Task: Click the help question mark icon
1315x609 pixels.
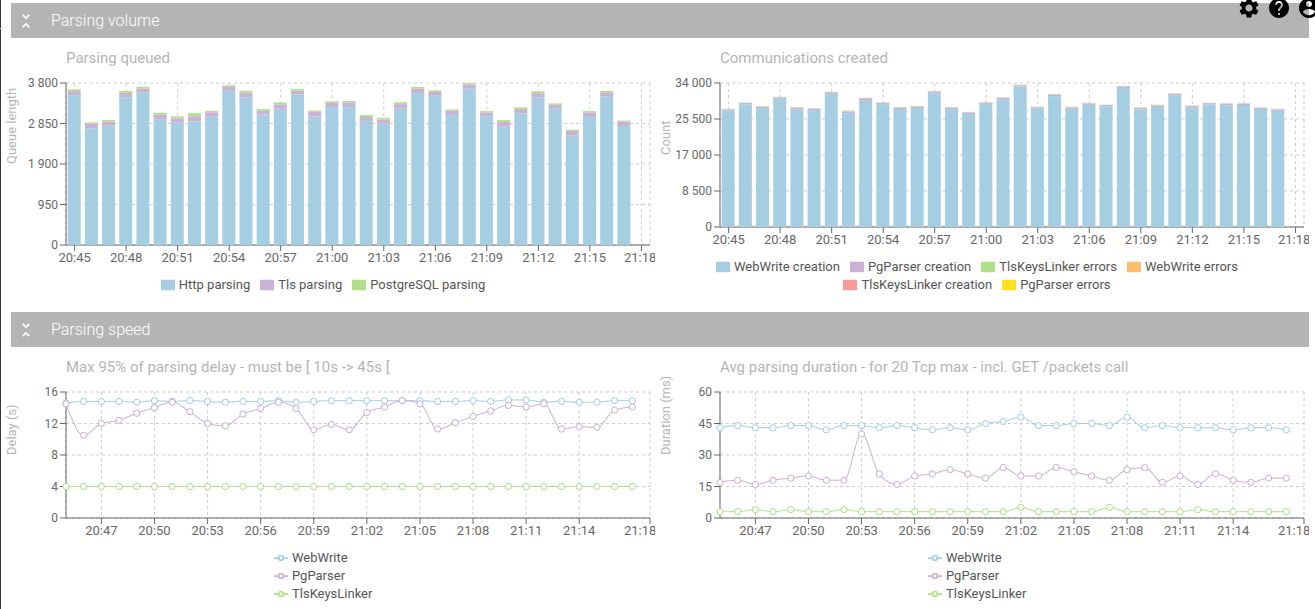Action: click(1278, 8)
